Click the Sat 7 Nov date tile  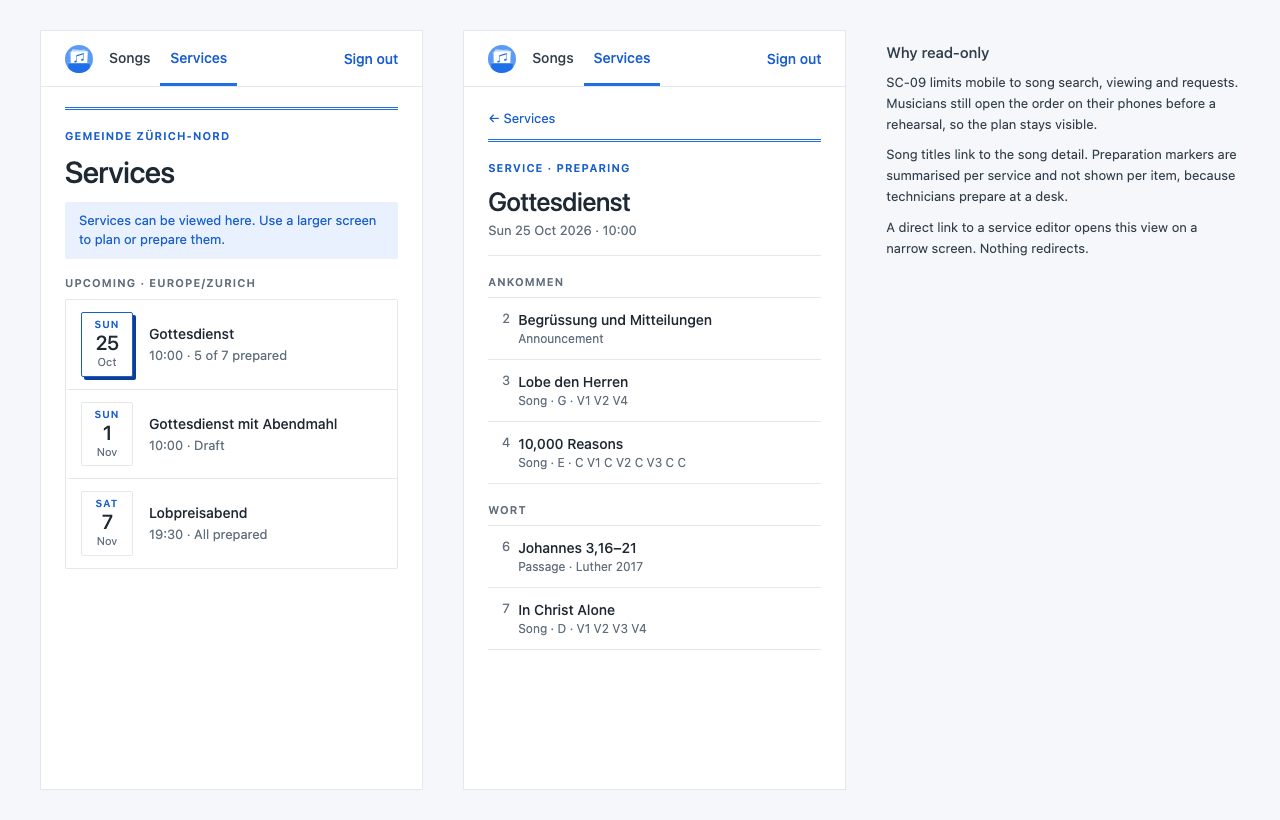pos(107,523)
